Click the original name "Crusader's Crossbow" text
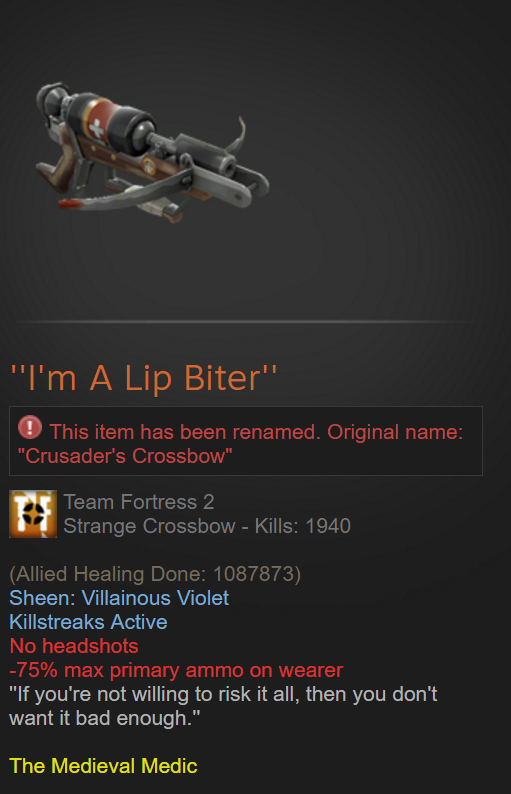 tap(125, 456)
